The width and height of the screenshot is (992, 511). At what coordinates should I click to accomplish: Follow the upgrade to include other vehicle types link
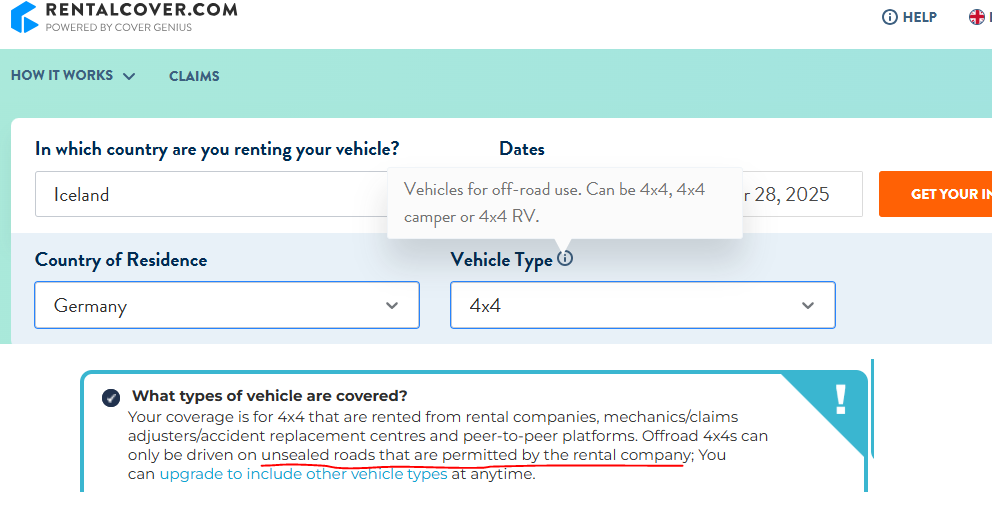click(304, 474)
